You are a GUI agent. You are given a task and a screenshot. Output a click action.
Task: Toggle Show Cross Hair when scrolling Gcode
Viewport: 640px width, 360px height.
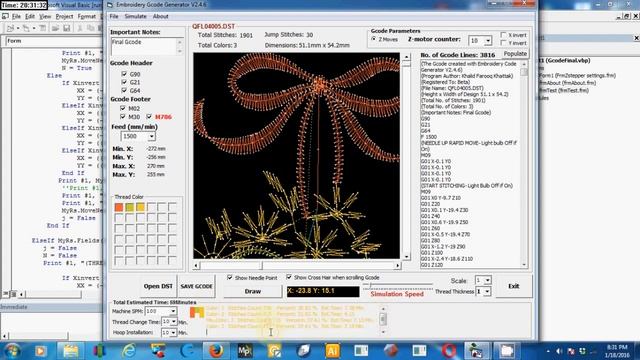tap(289, 277)
